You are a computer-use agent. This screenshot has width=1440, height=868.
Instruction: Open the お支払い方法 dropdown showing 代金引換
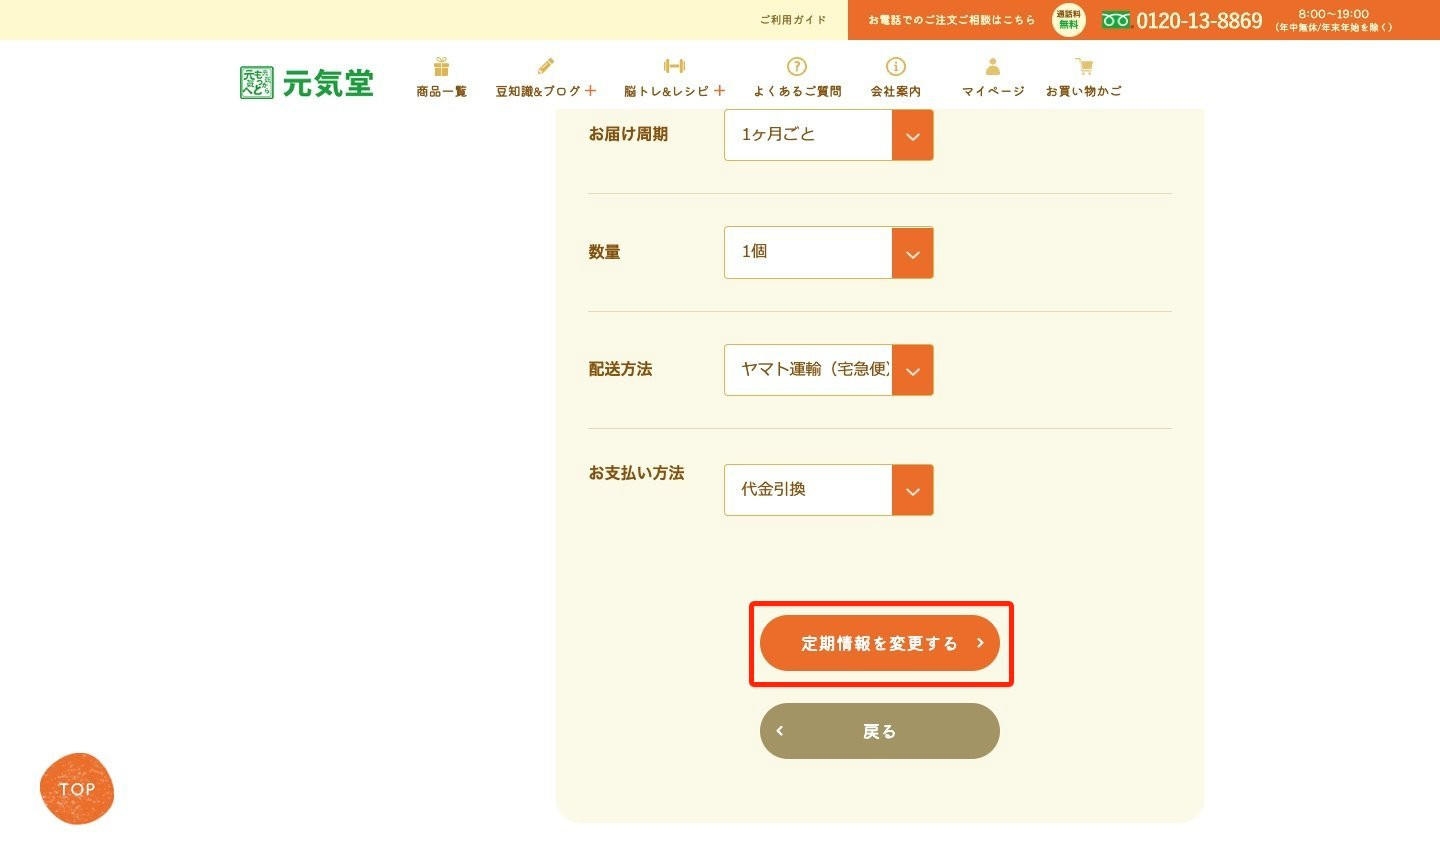click(x=829, y=490)
